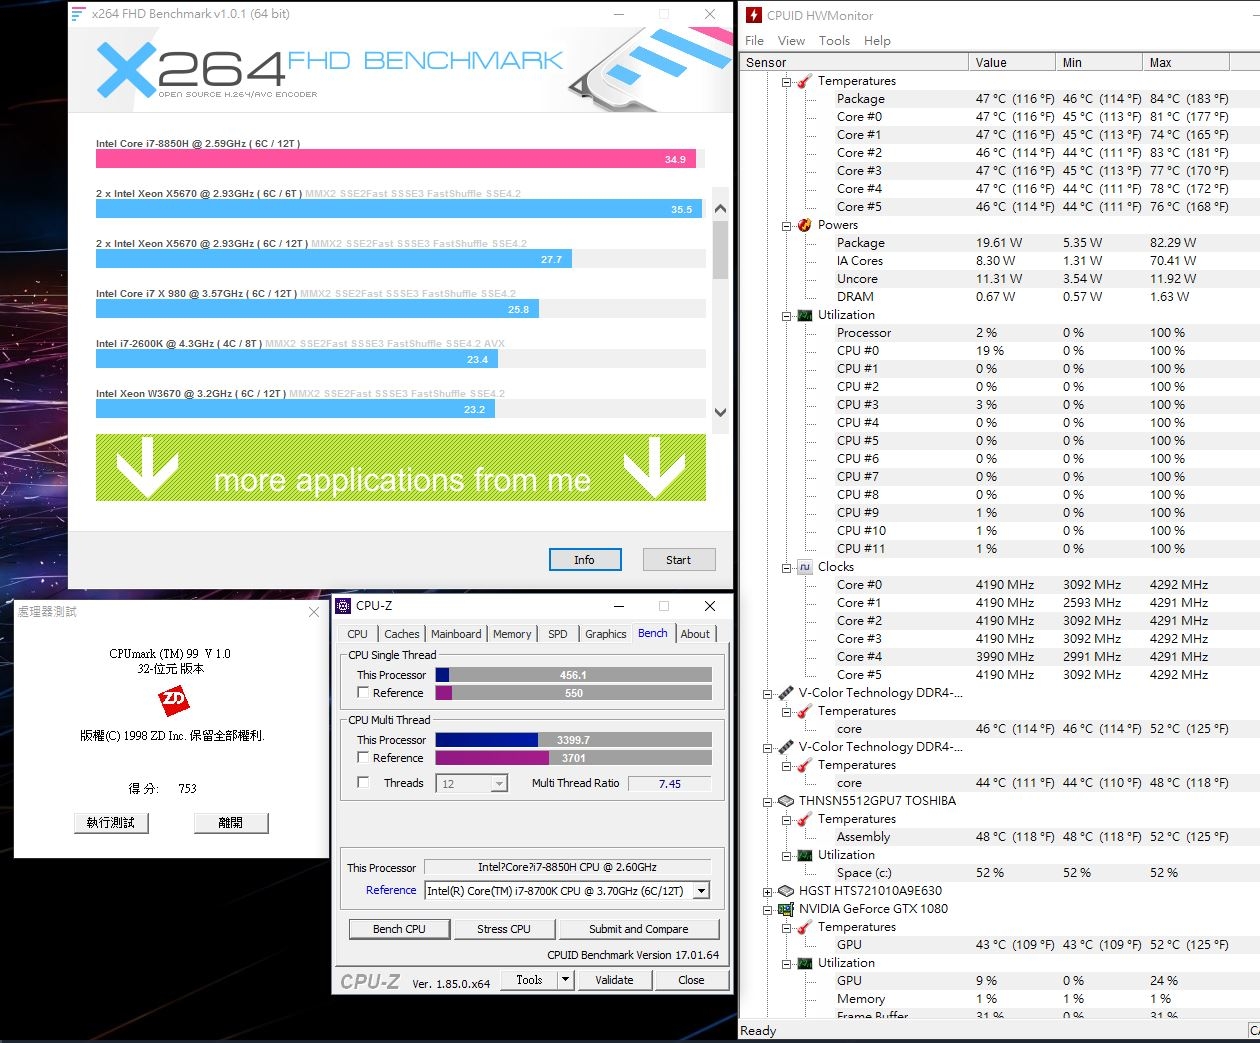Collapse the THNSN5512GPU7 TOSHIBA node
Viewport: 1260px width, 1043px height.
(x=768, y=802)
